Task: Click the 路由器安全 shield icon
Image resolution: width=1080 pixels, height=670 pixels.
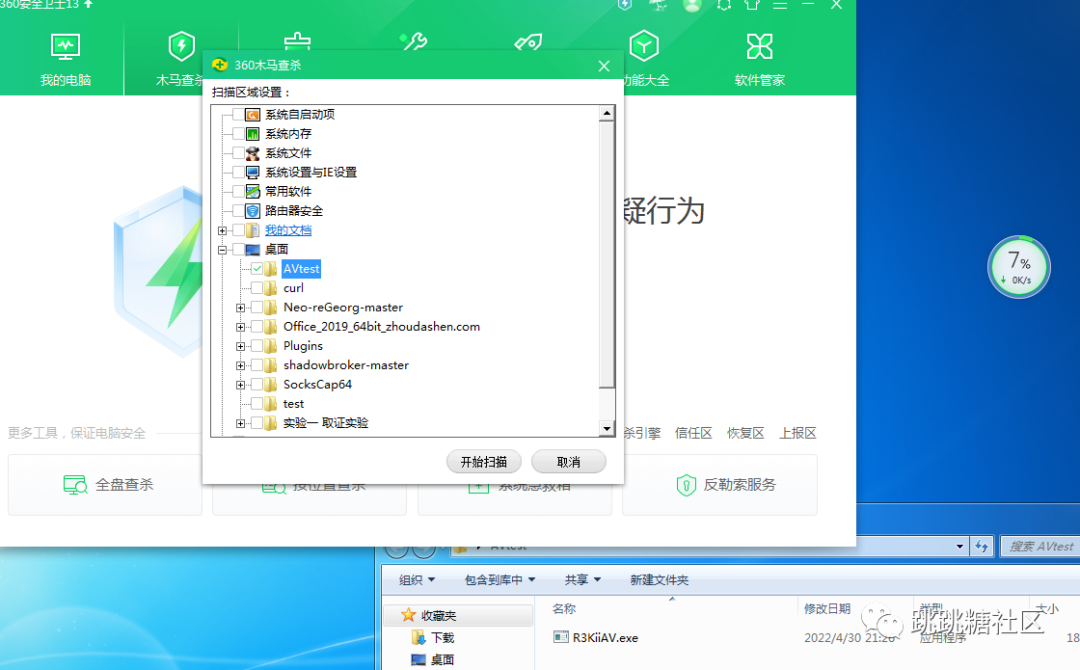Action: click(253, 211)
